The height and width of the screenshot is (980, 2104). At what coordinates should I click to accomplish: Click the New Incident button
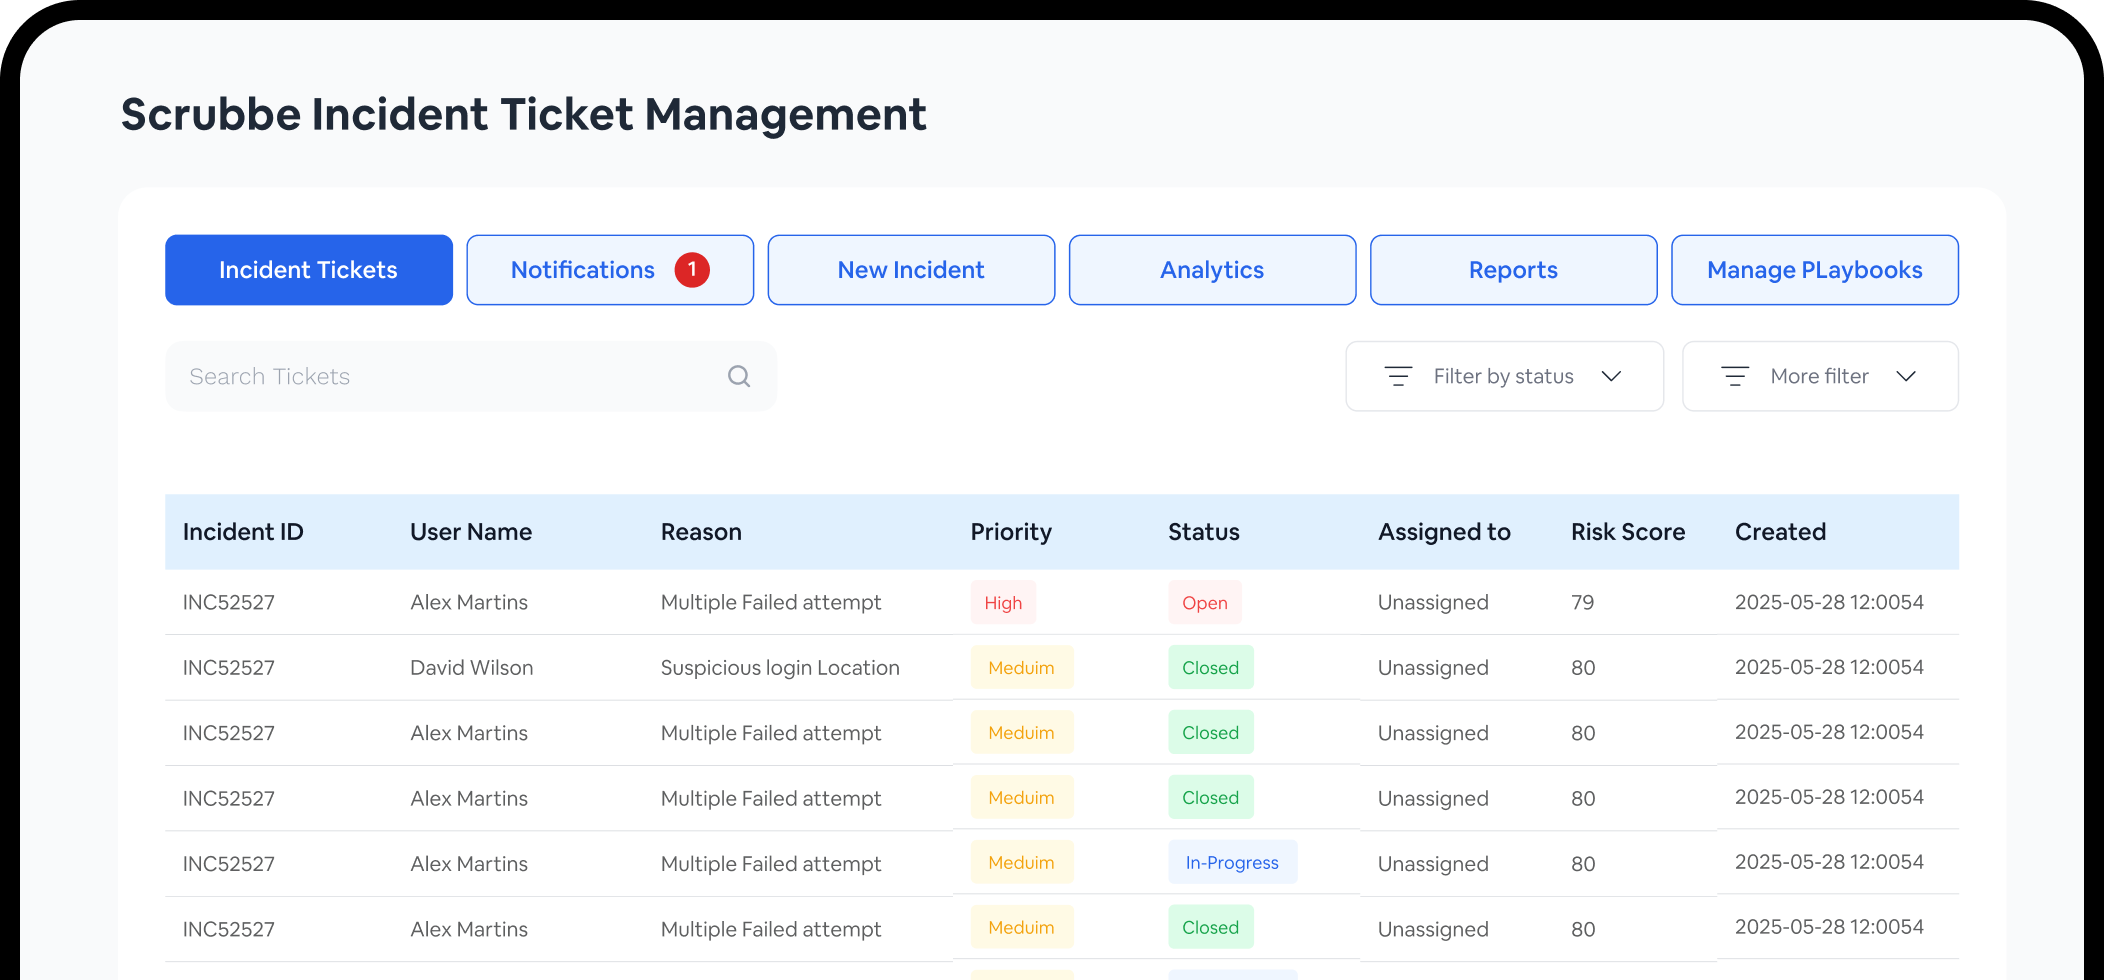pos(910,269)
